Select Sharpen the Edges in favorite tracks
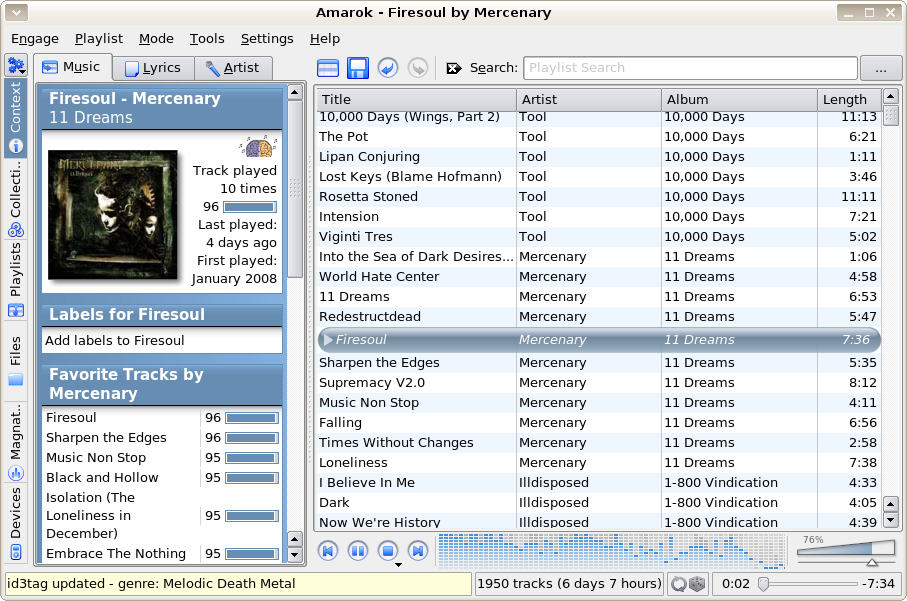The image size is (907, 601). tap(106, 438)
